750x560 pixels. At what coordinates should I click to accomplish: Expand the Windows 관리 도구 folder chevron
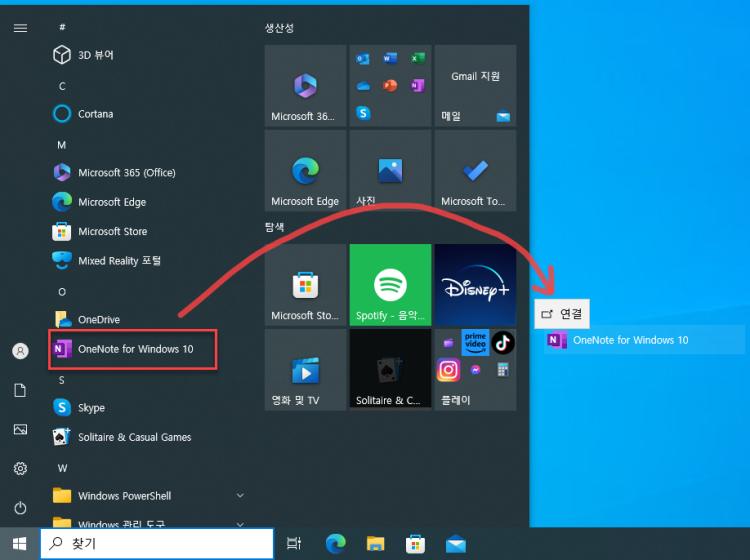point(240,524)
